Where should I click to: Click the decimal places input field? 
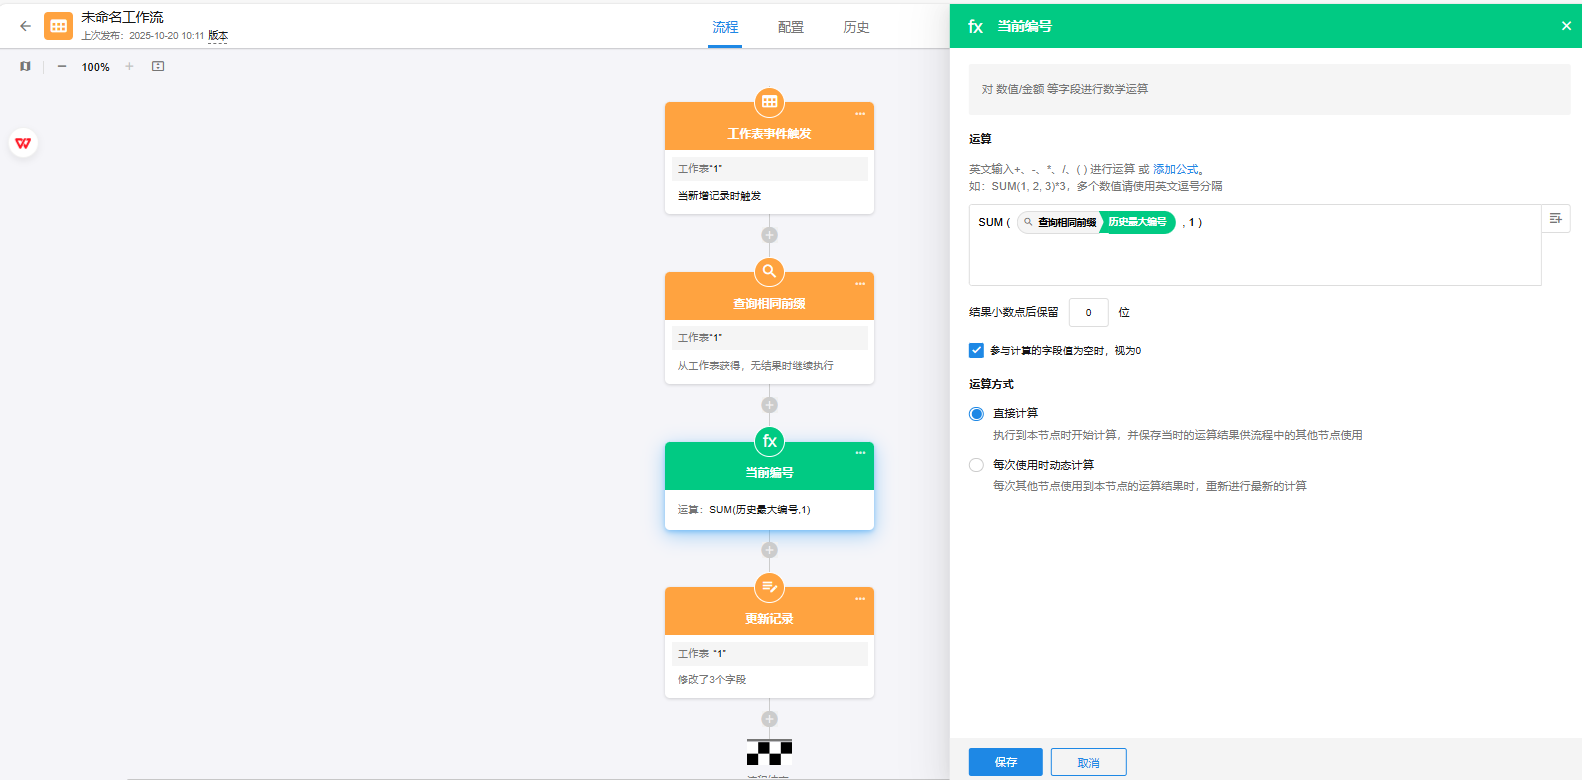click(x=1088, y=313)
